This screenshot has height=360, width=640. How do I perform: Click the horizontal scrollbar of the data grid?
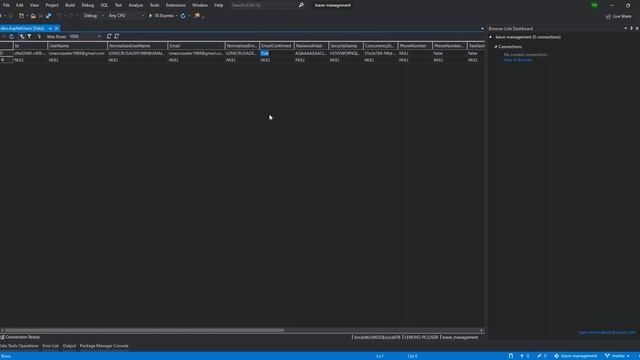pyautogui.click(x=144, y=330)
